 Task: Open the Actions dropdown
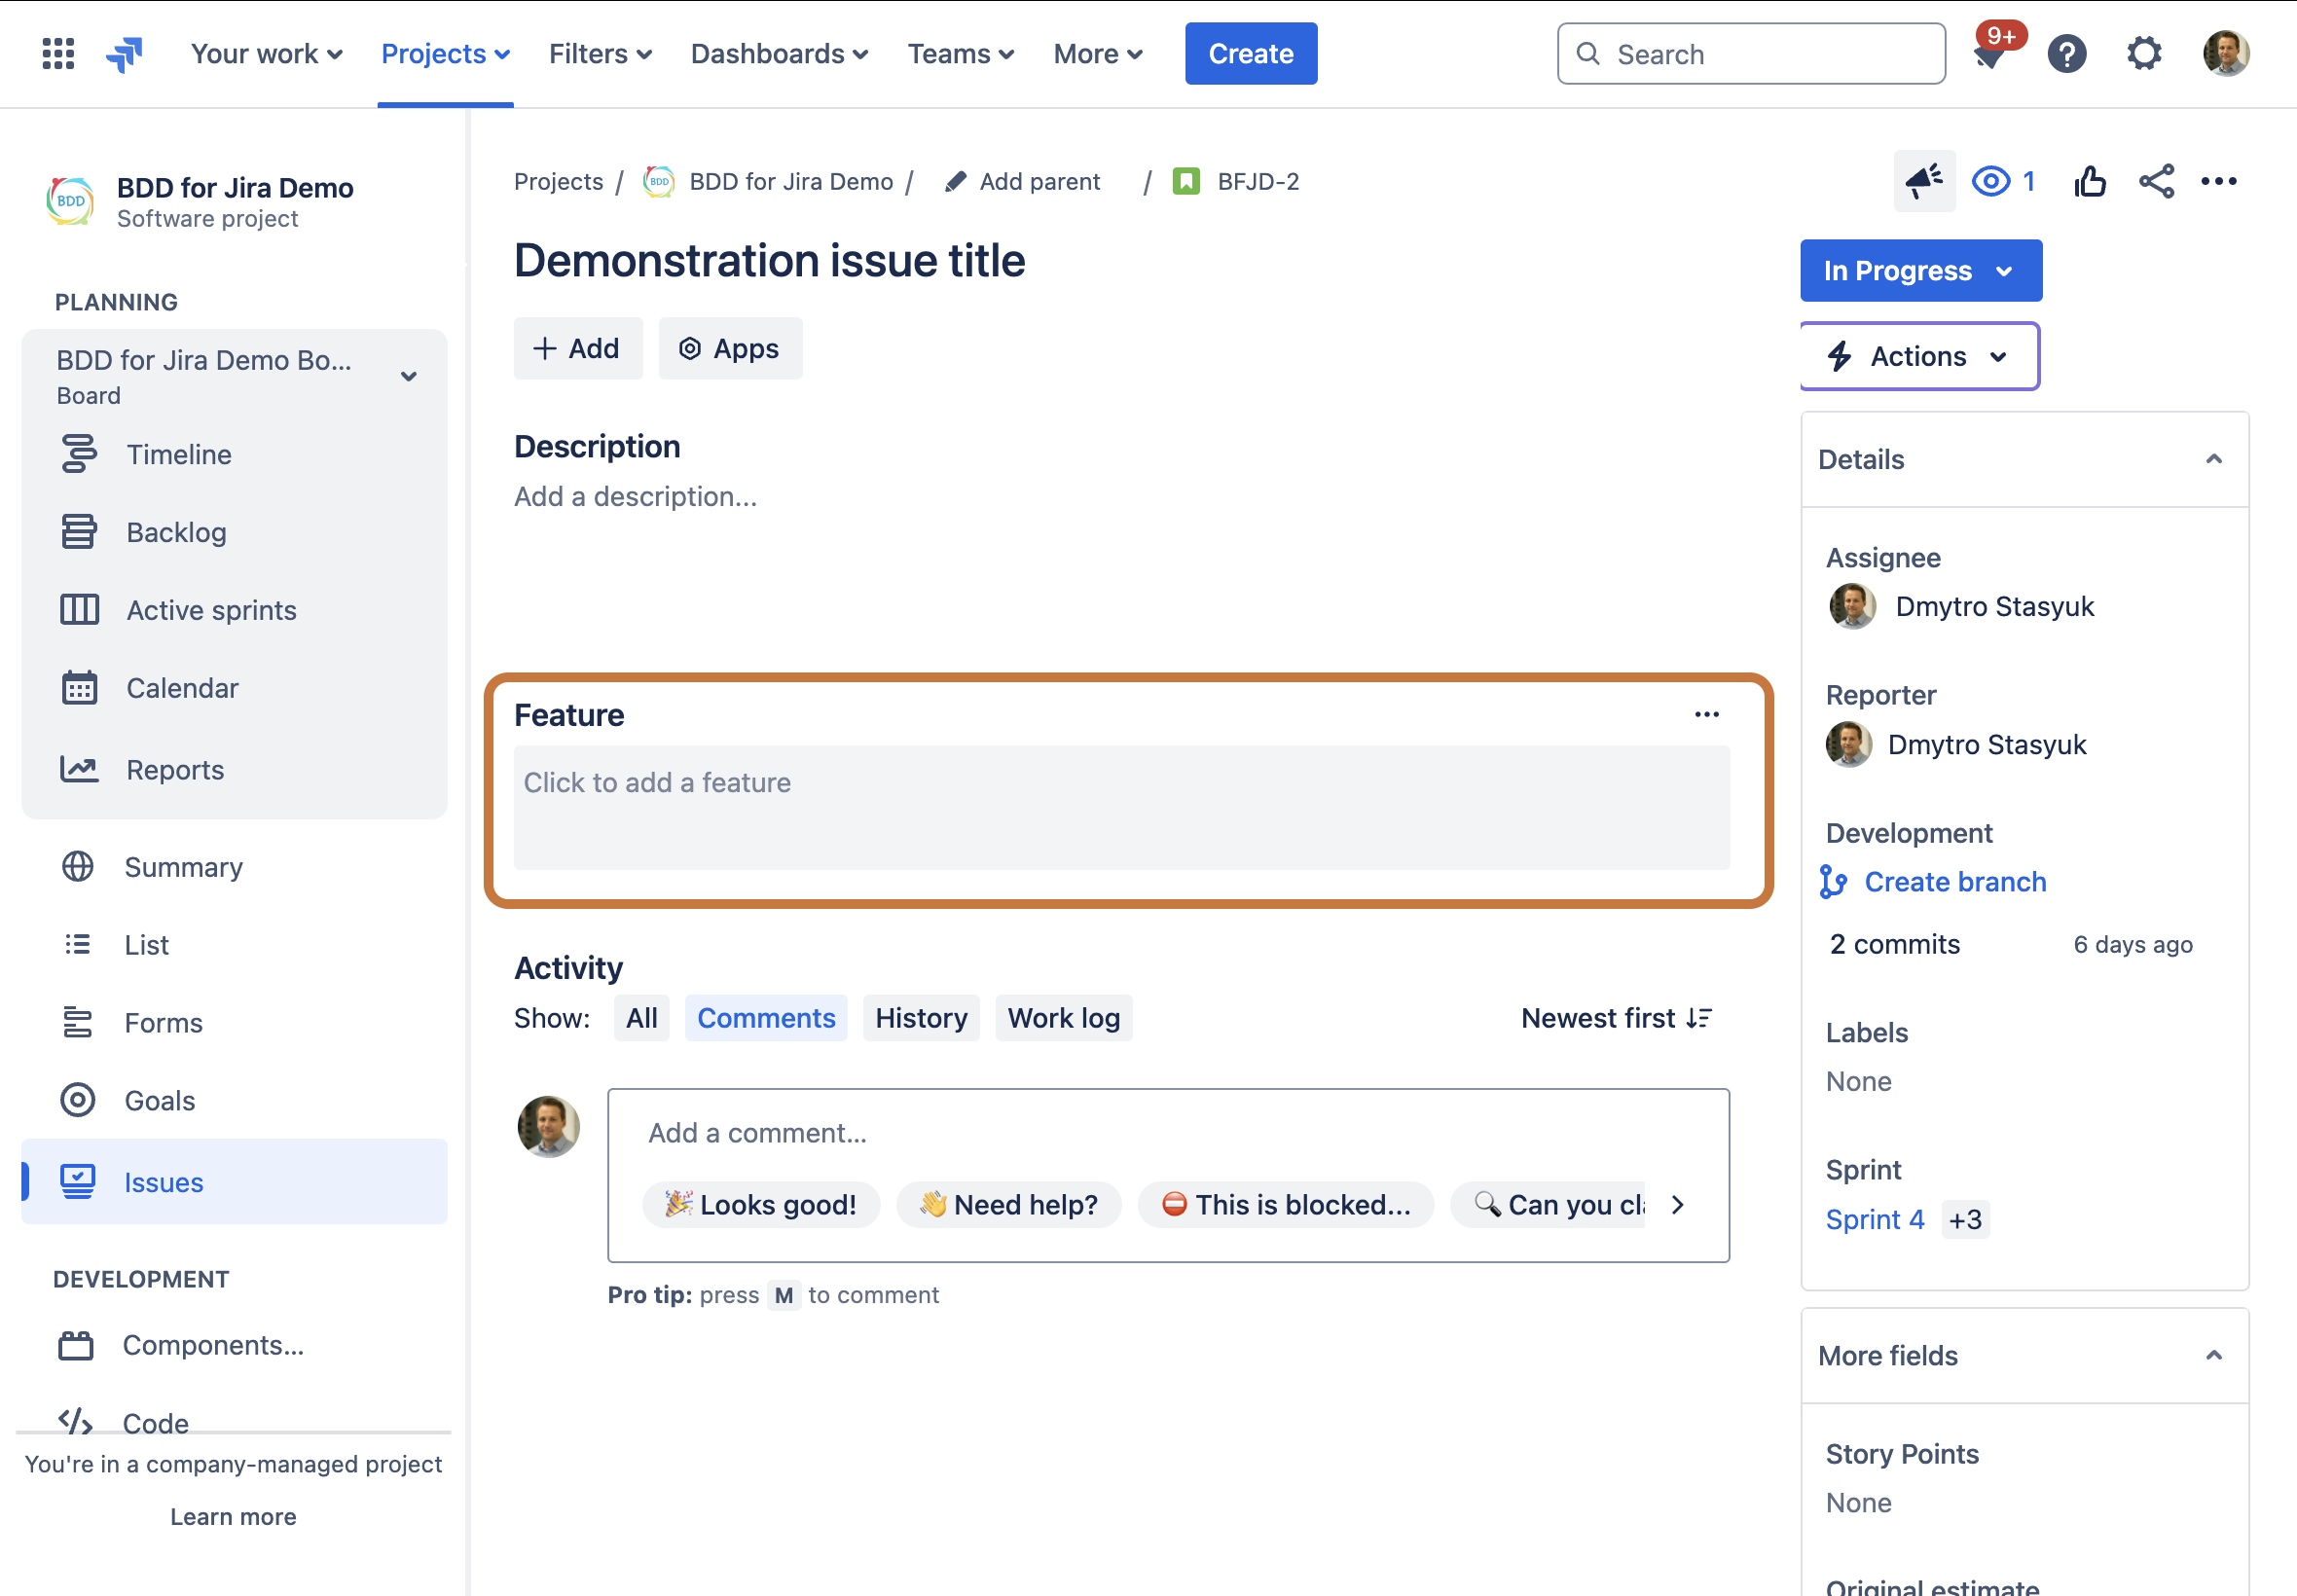pyautogui.click(x=1918, y=356)
